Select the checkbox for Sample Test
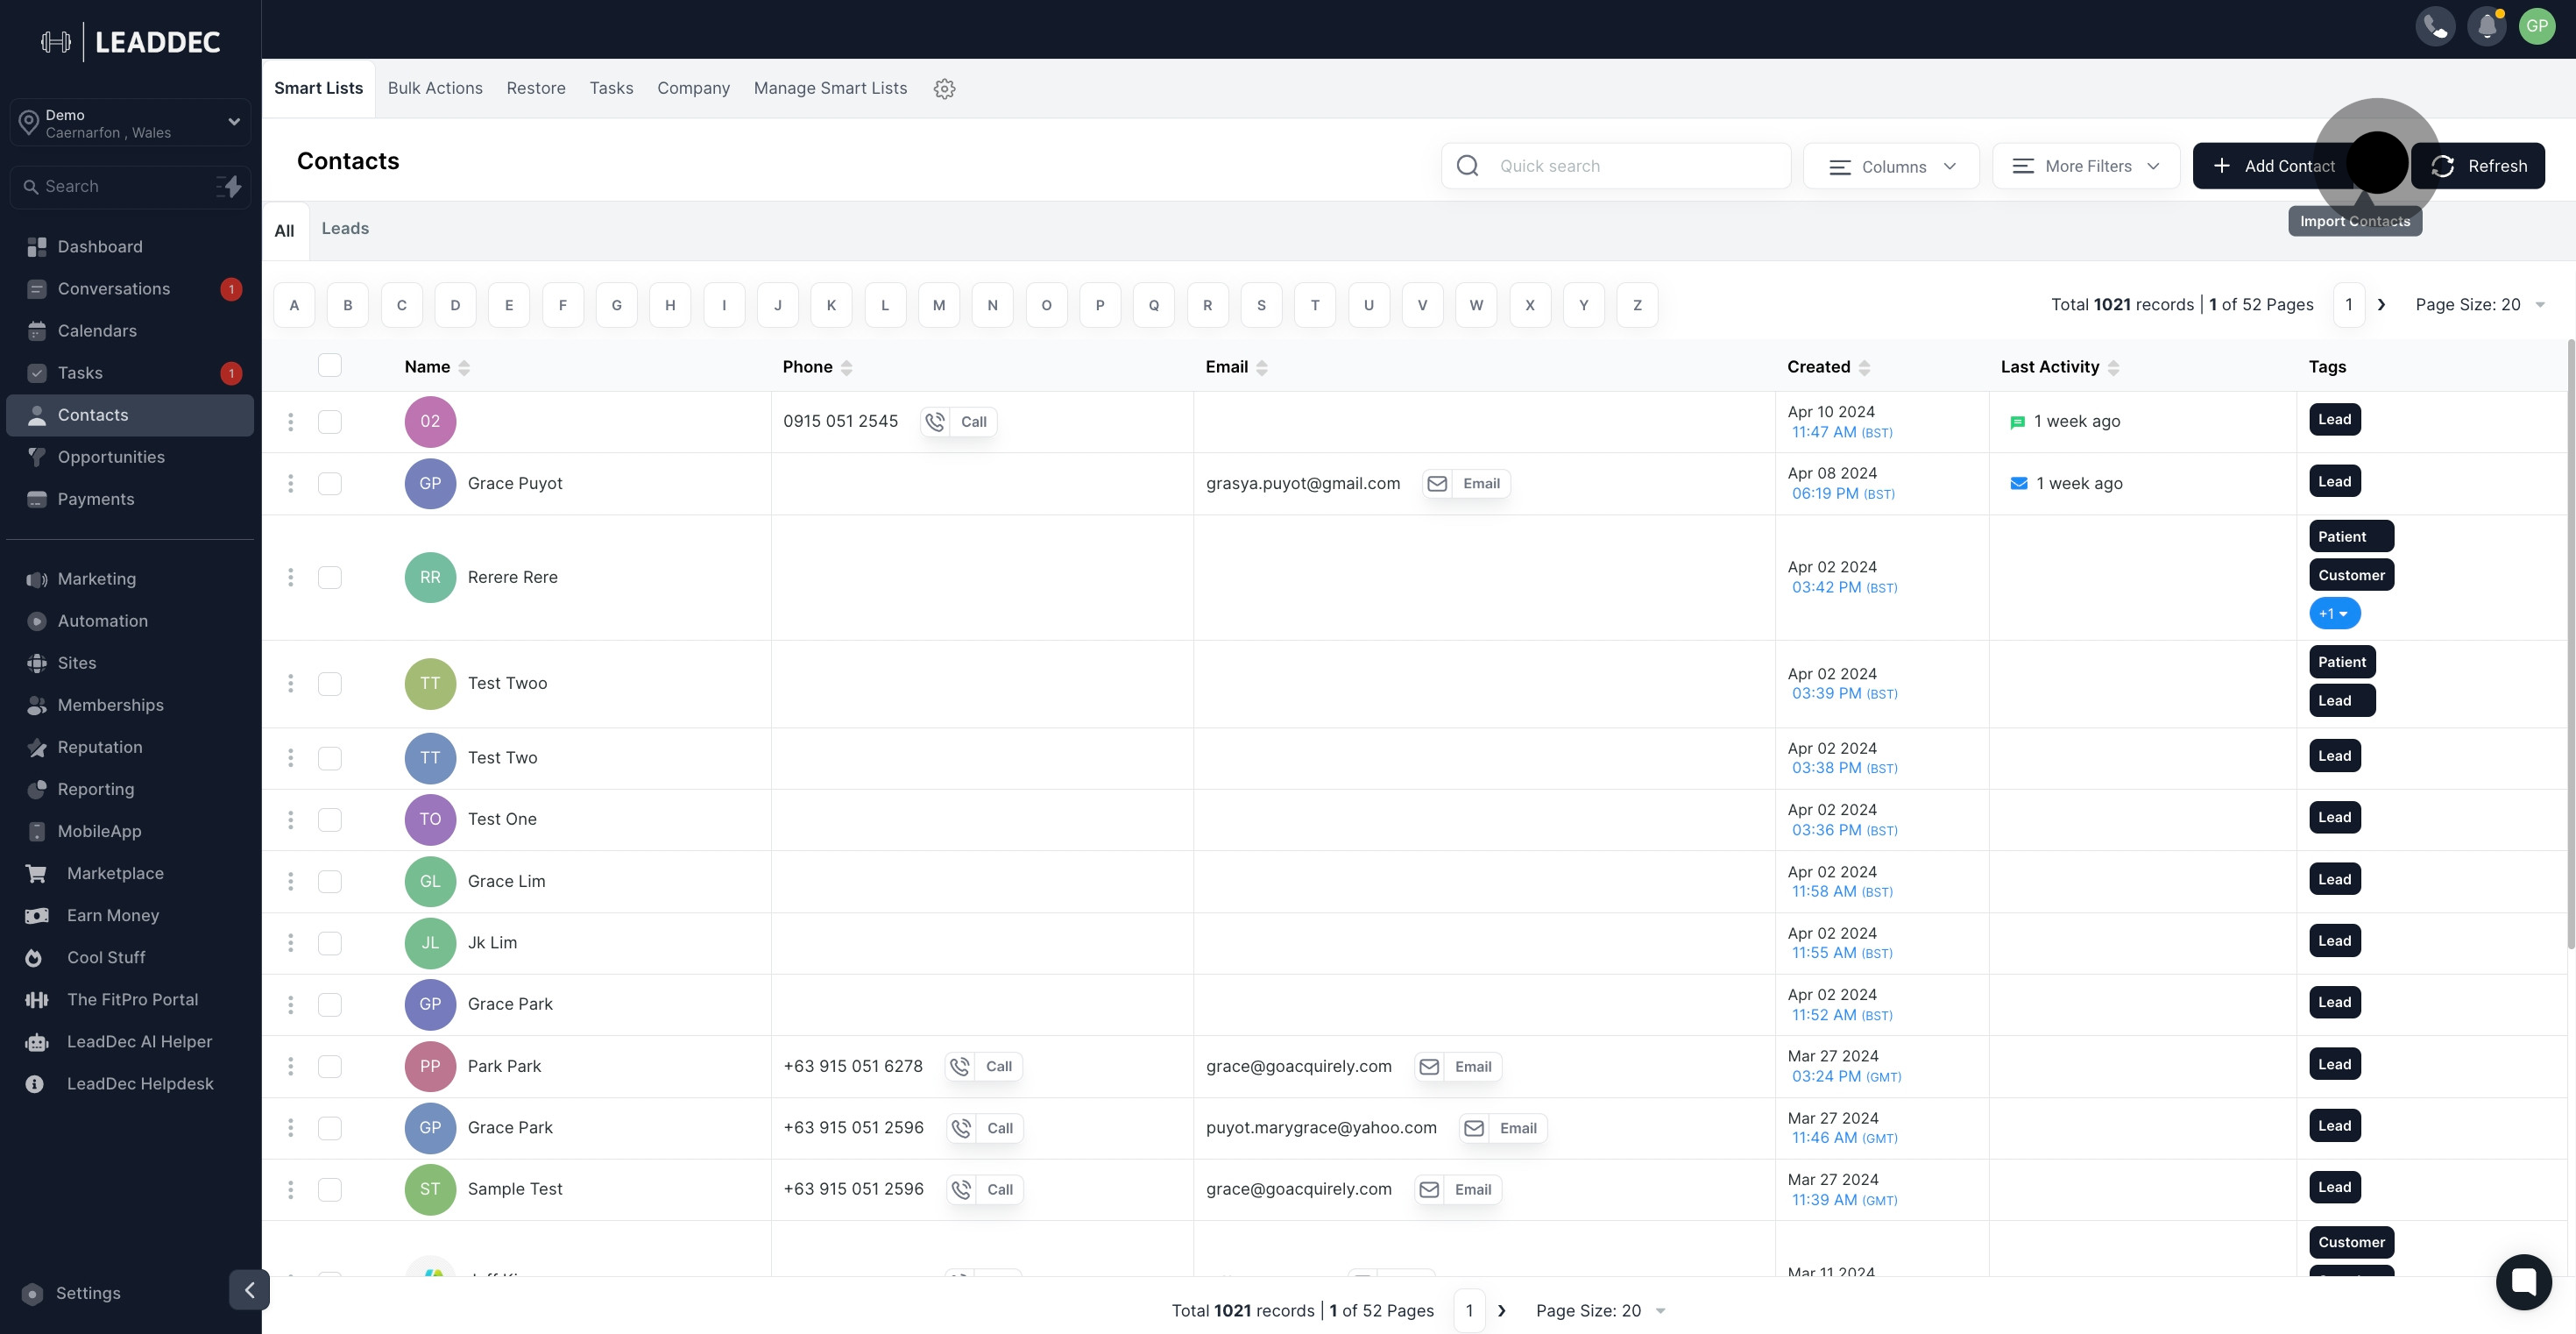 pyautogui.click(x=330, y=1189)
